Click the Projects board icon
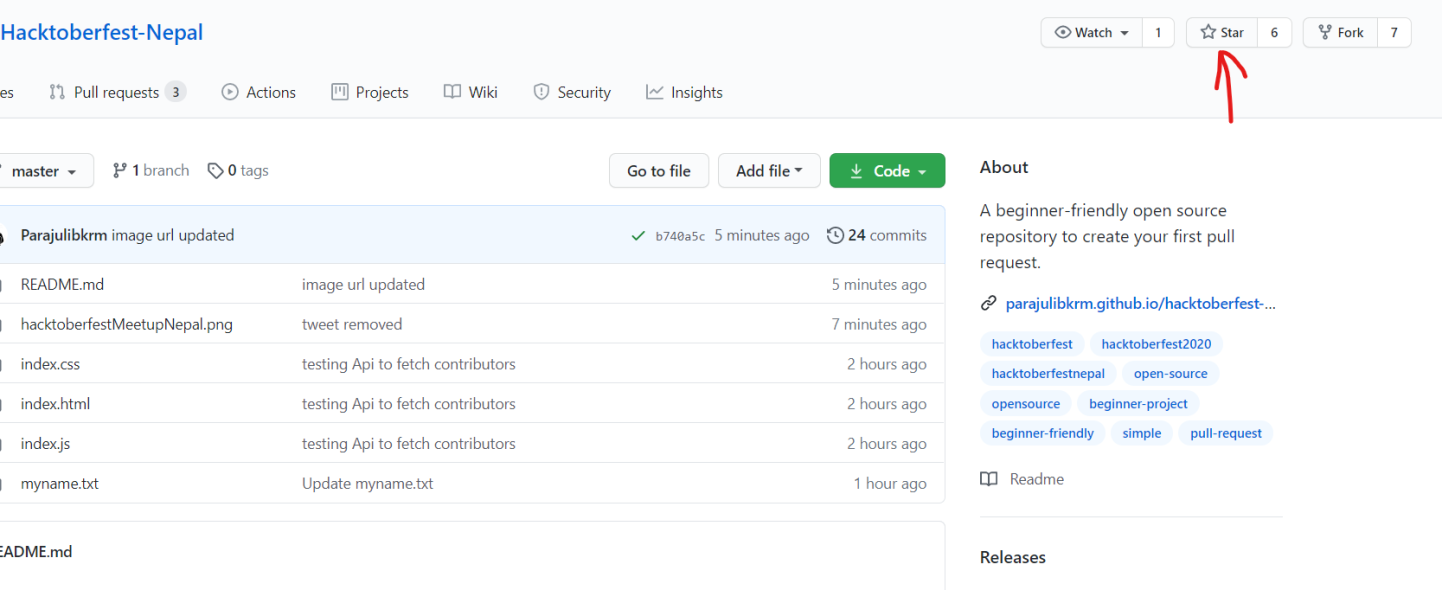Viewport: 1442px width, 590px height. 340,92
